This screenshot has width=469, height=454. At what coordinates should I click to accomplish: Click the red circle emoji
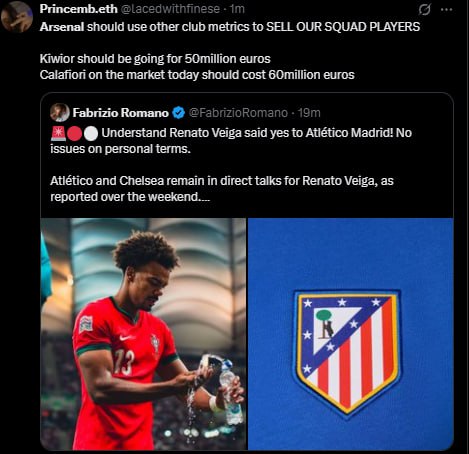pos(74,134)
